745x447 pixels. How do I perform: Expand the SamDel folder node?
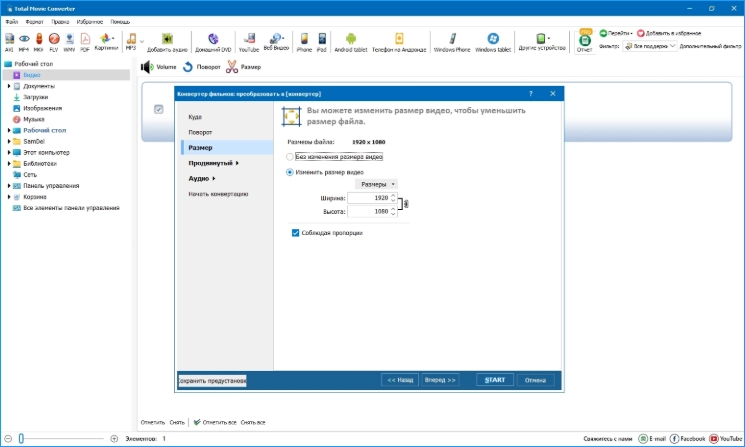(9, 141)
